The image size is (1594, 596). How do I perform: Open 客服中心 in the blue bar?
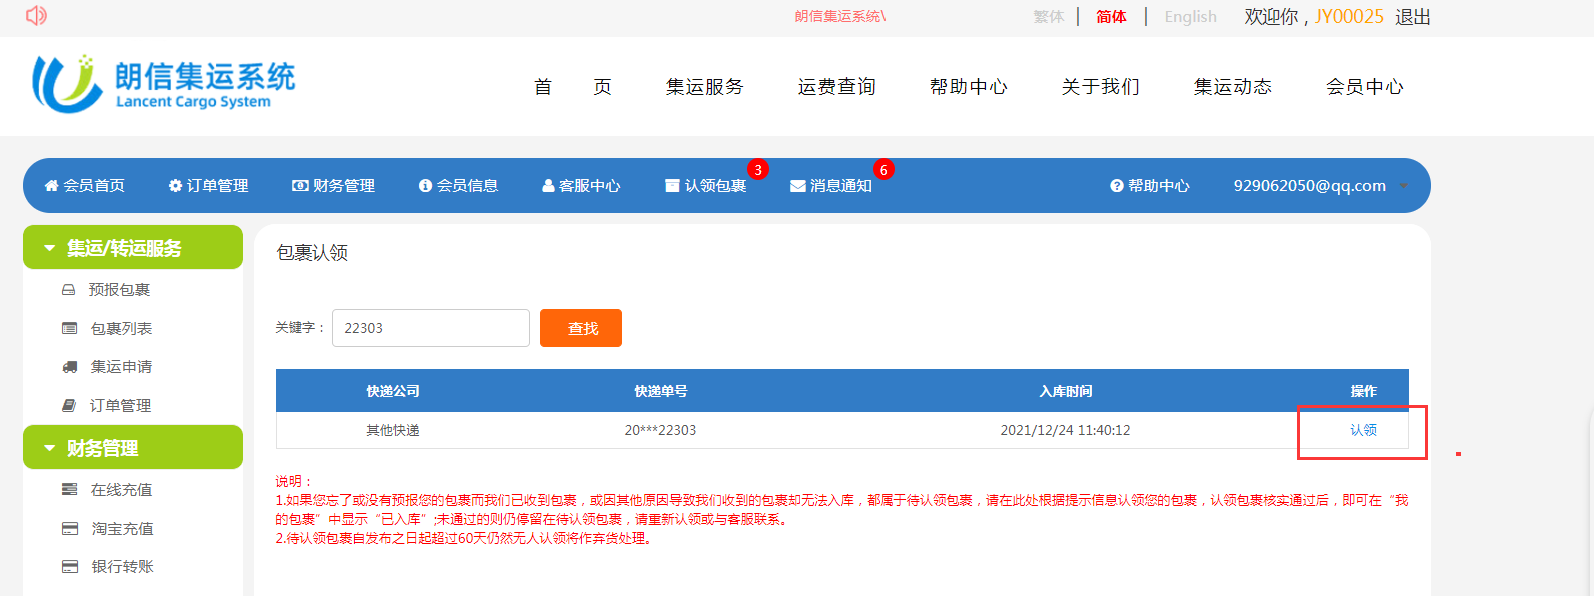click(581, 186)
